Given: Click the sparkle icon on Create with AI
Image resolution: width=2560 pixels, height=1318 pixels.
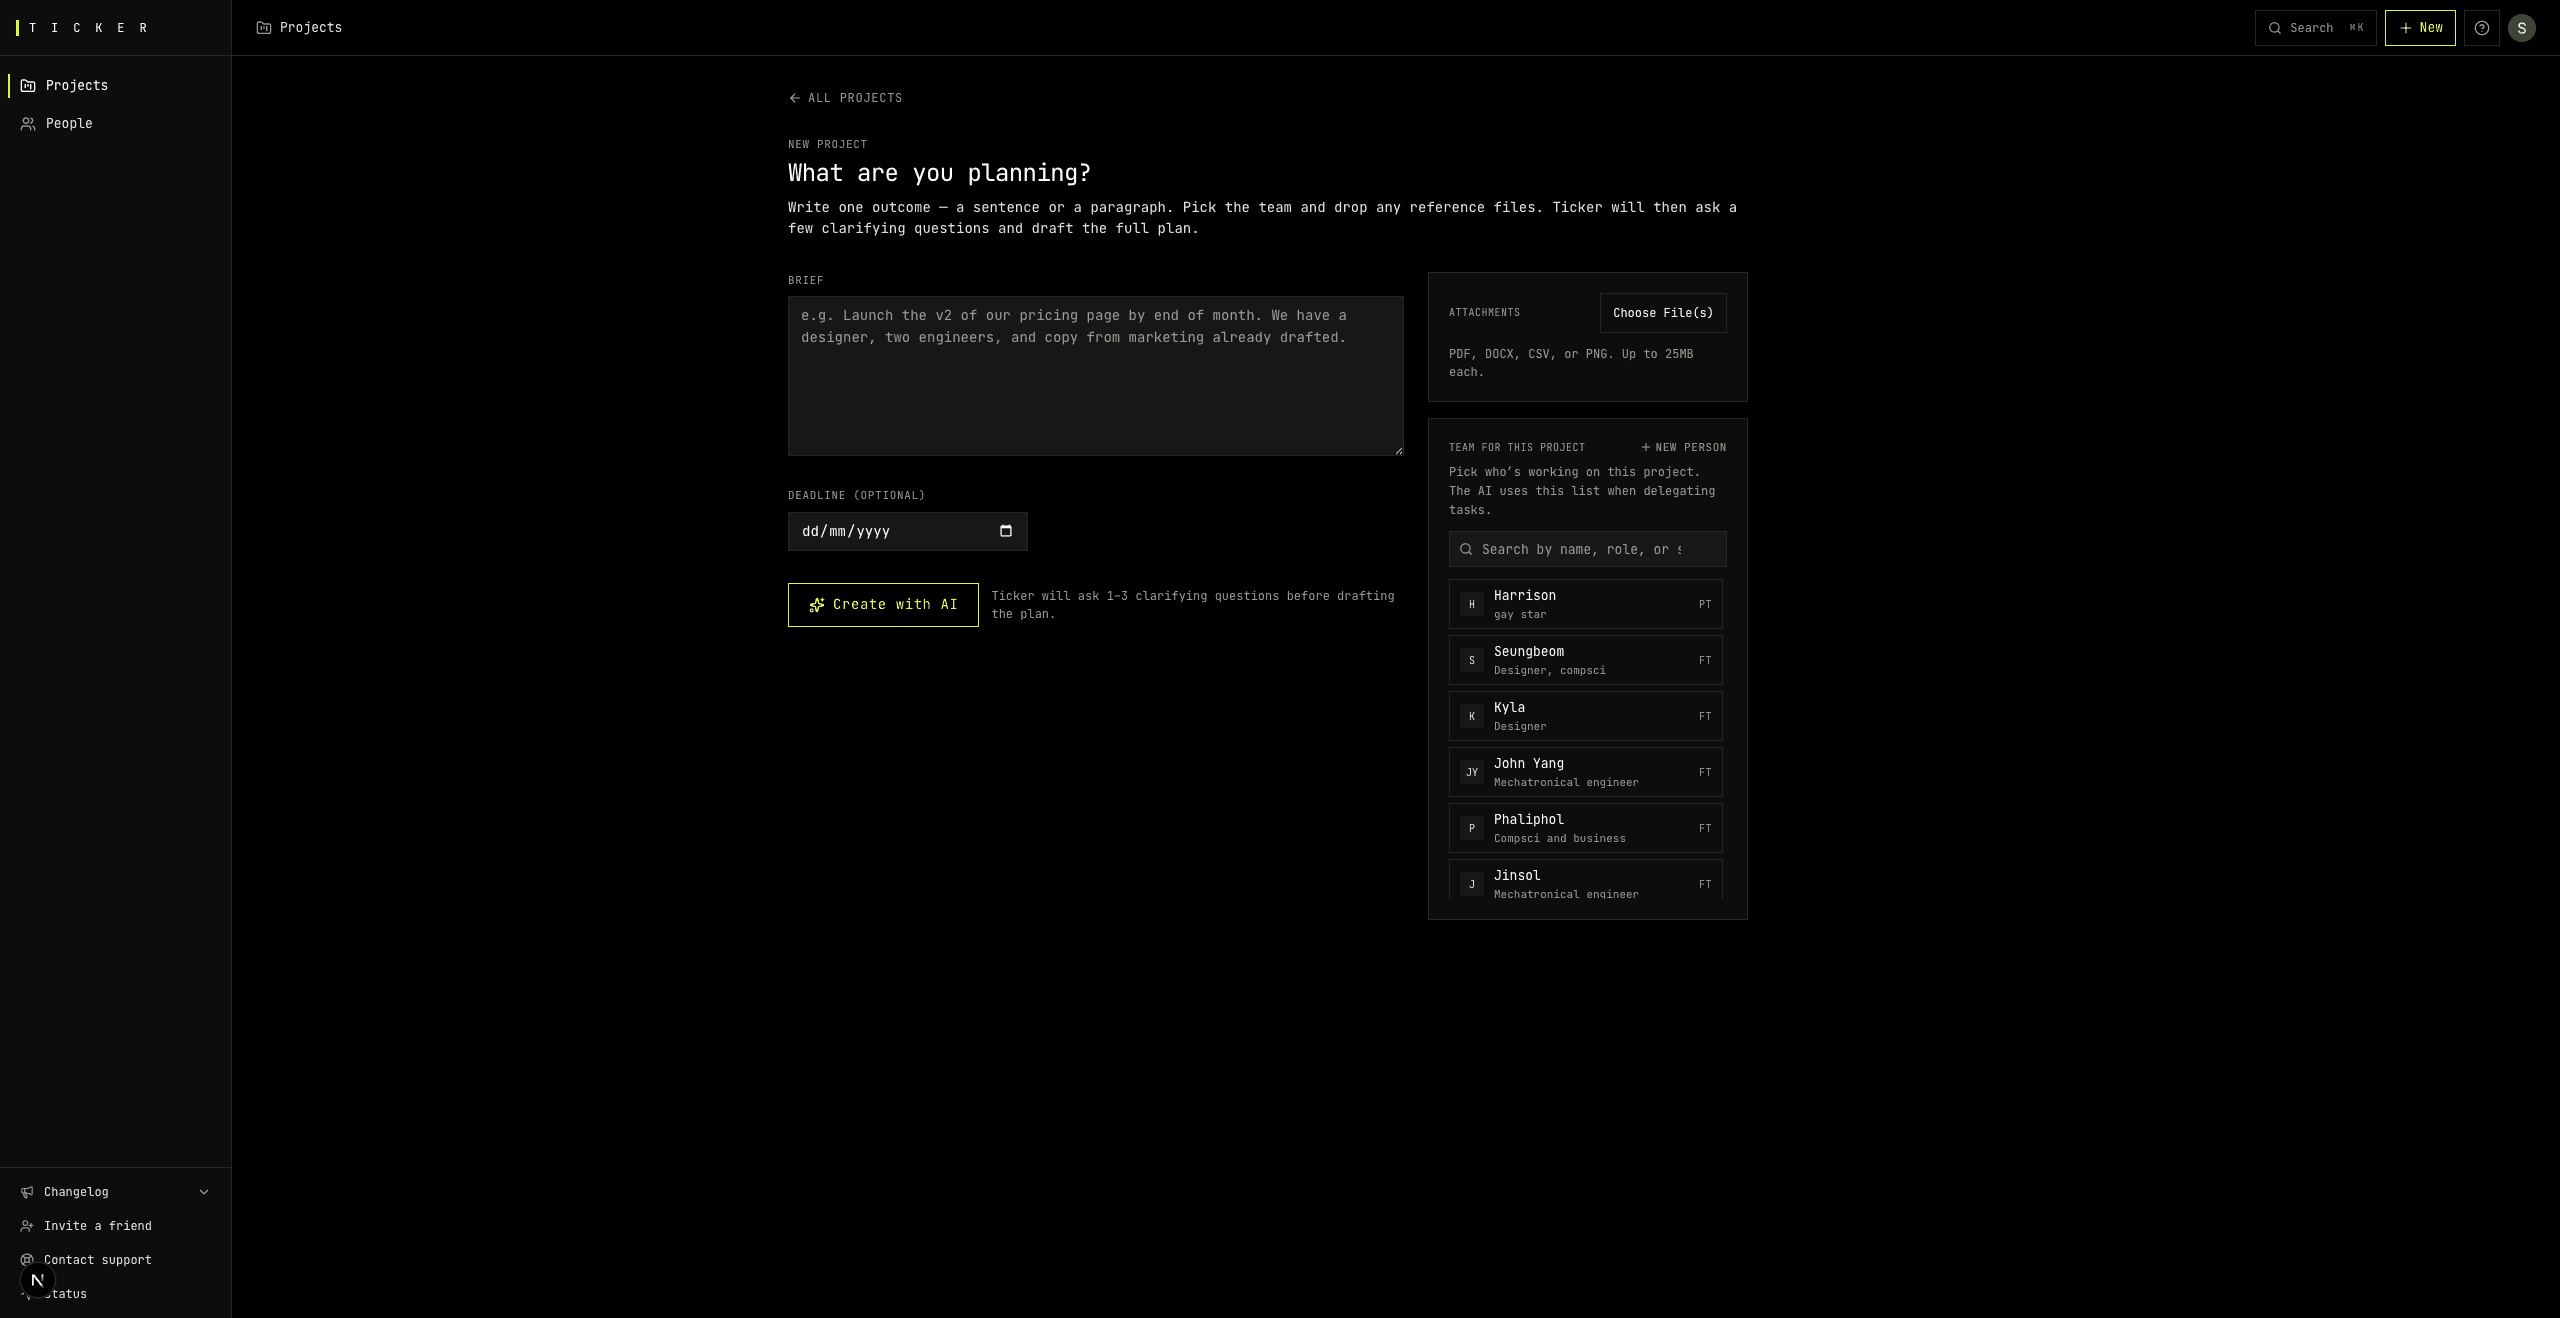Looking at the screenshot, I should pos(817,605).
